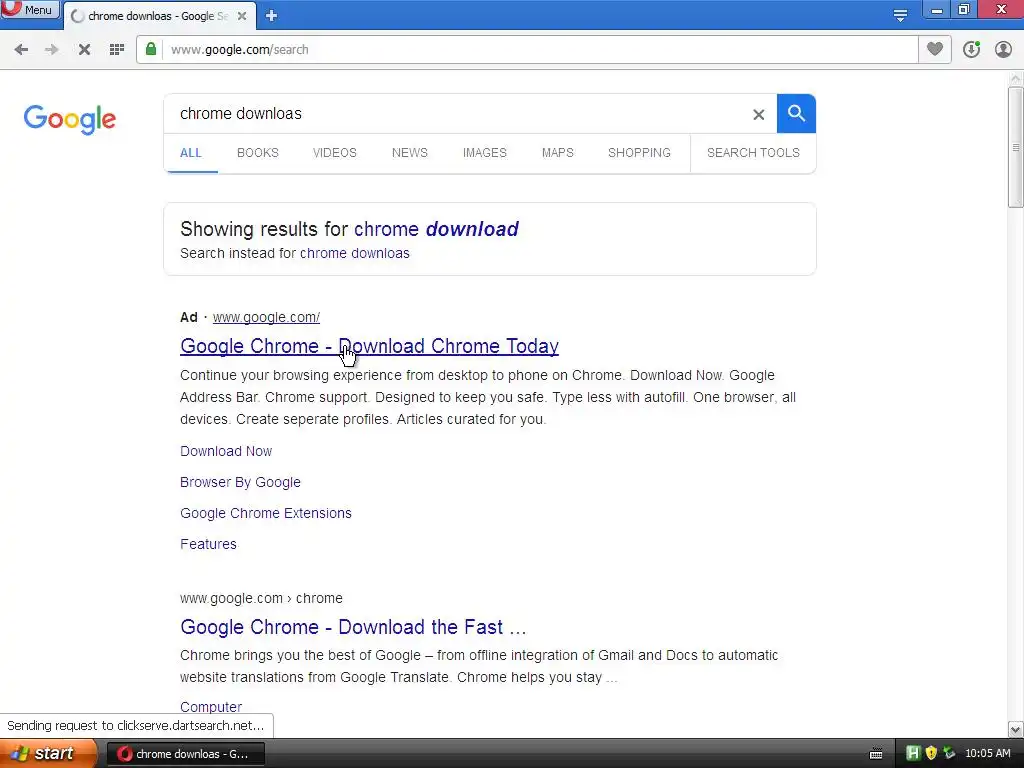Open the tab menu icon in the title bar
This screenshot has width=1024, height=768.
tap(900, 15)
